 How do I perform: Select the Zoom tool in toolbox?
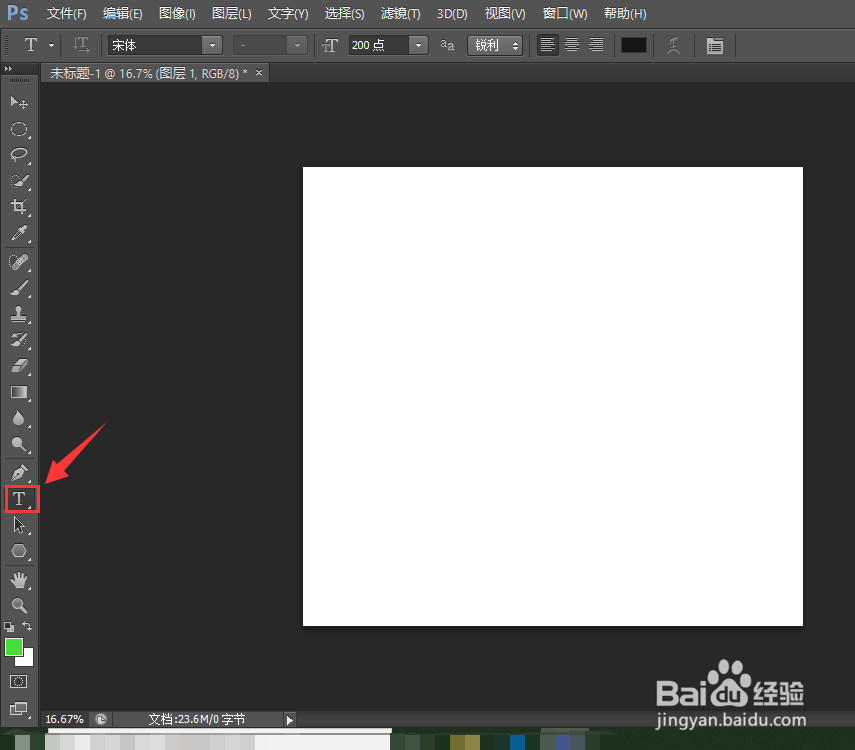coord(19,605)
